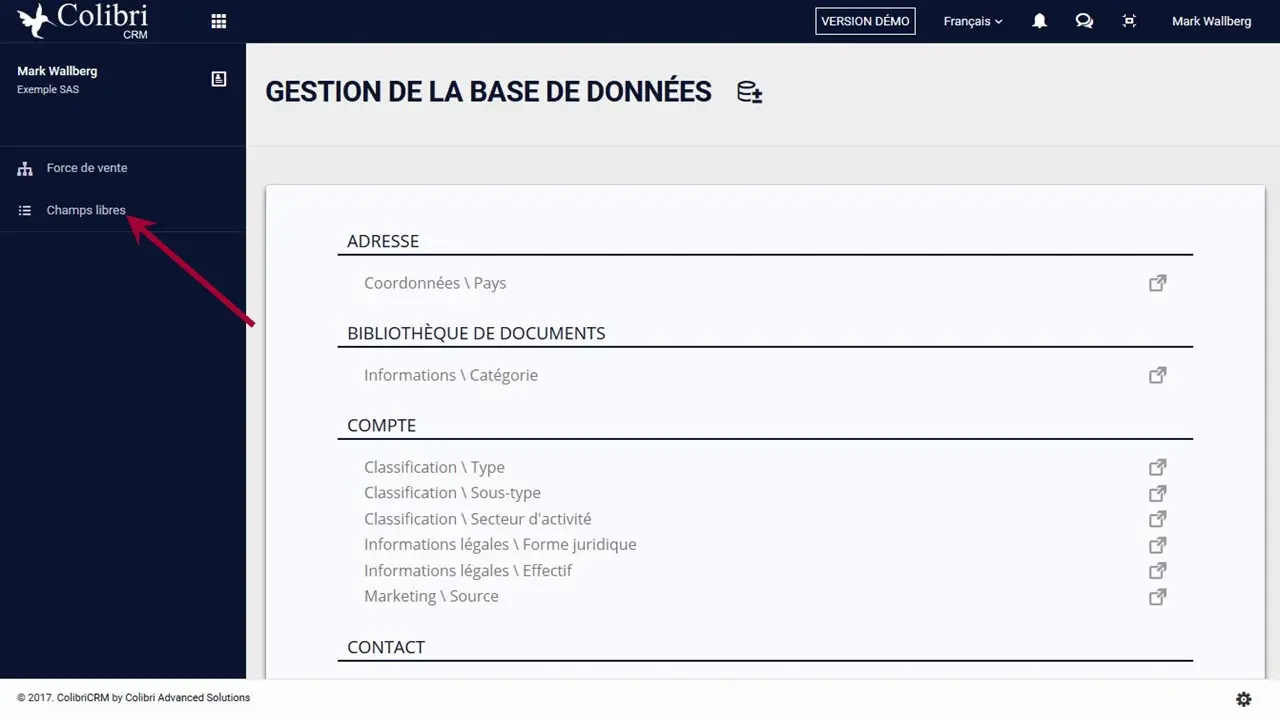The image size is (1280, 720).
Task: Open the chat messages icon
Action: 1084,21
